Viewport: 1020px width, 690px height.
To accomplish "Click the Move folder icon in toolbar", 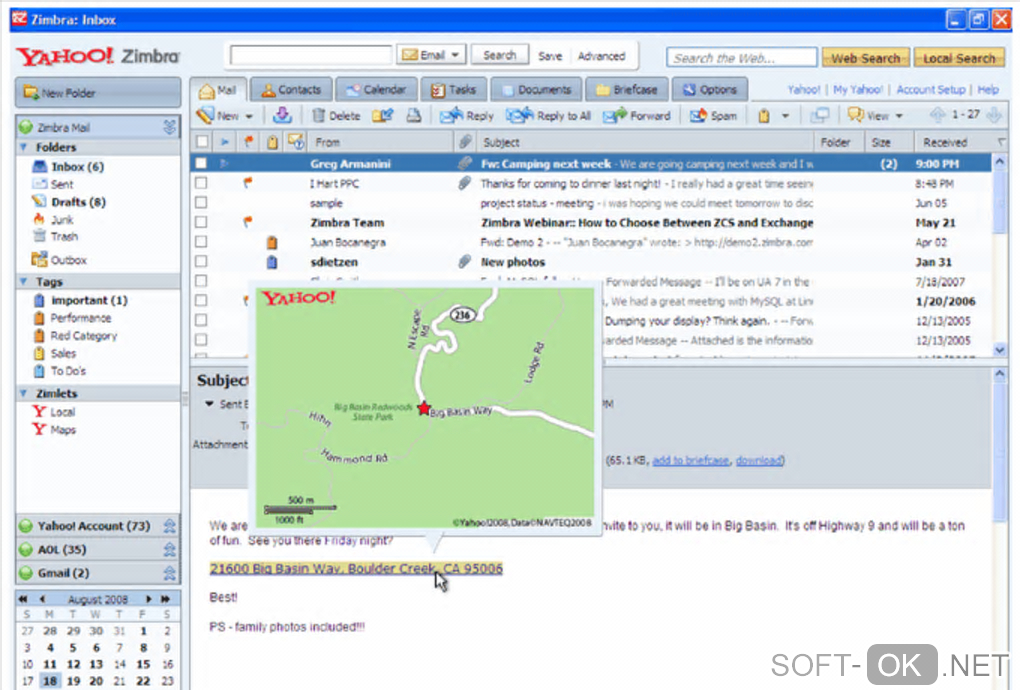I will tap(382, 115).
